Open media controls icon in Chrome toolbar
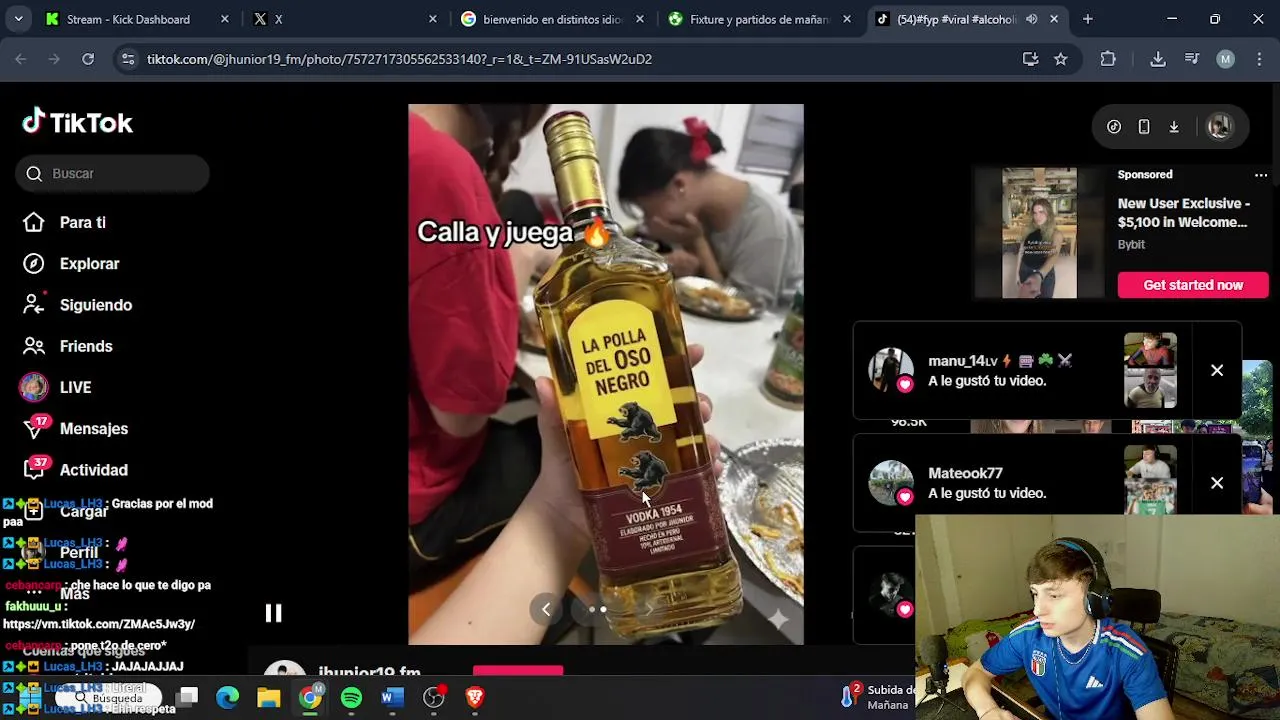 coord(1192,59)
